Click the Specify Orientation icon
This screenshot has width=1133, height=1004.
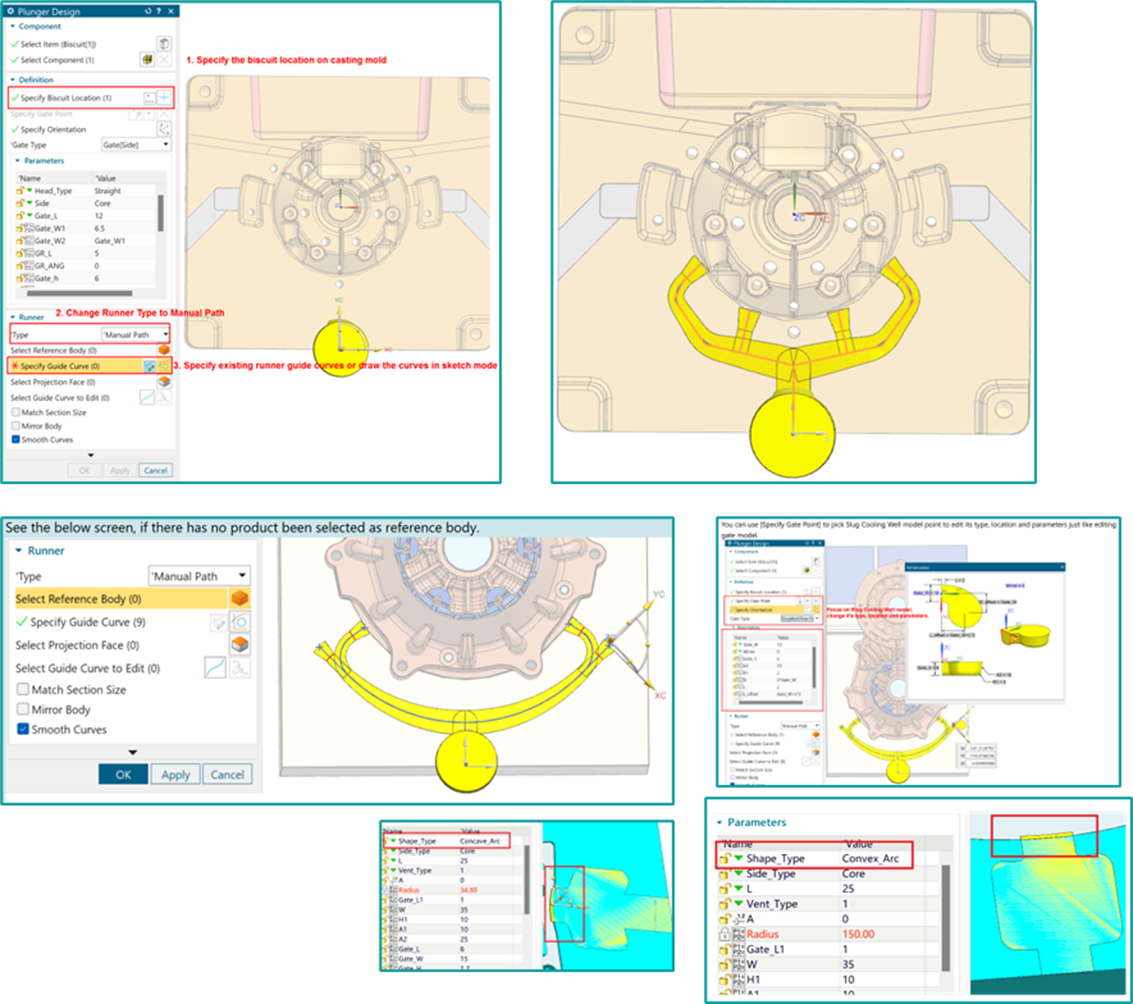click(164, 129)
